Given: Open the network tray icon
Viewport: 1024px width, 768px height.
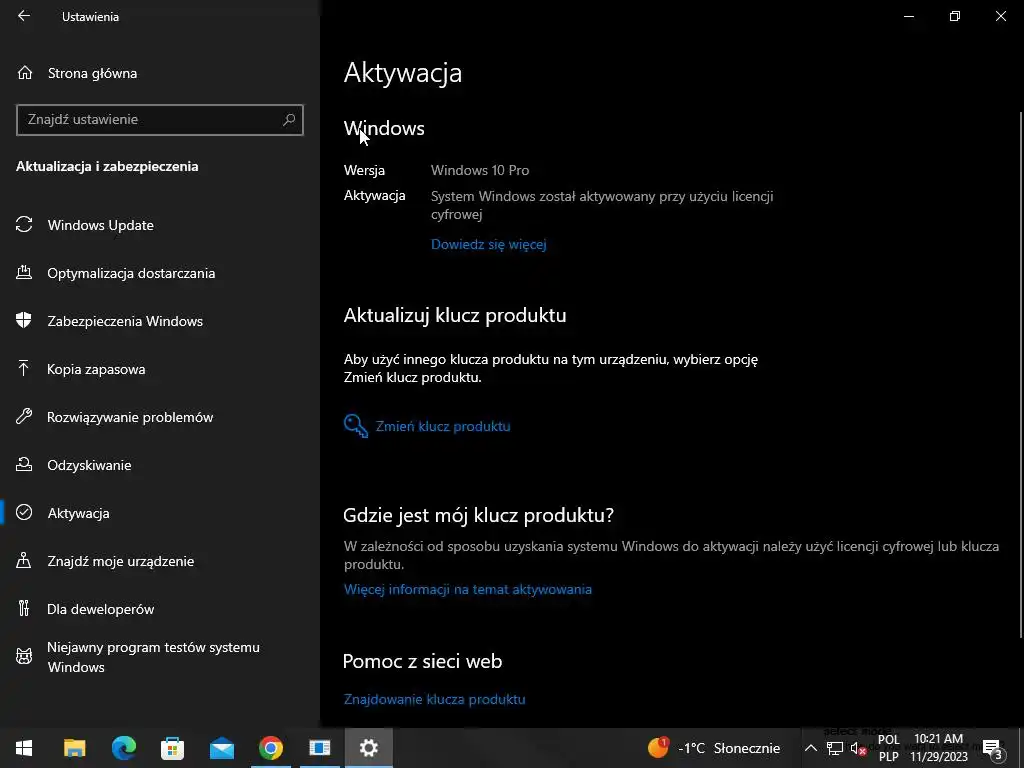Looking at the screenshot, I should pyautogui.click(x=834, y=748).
